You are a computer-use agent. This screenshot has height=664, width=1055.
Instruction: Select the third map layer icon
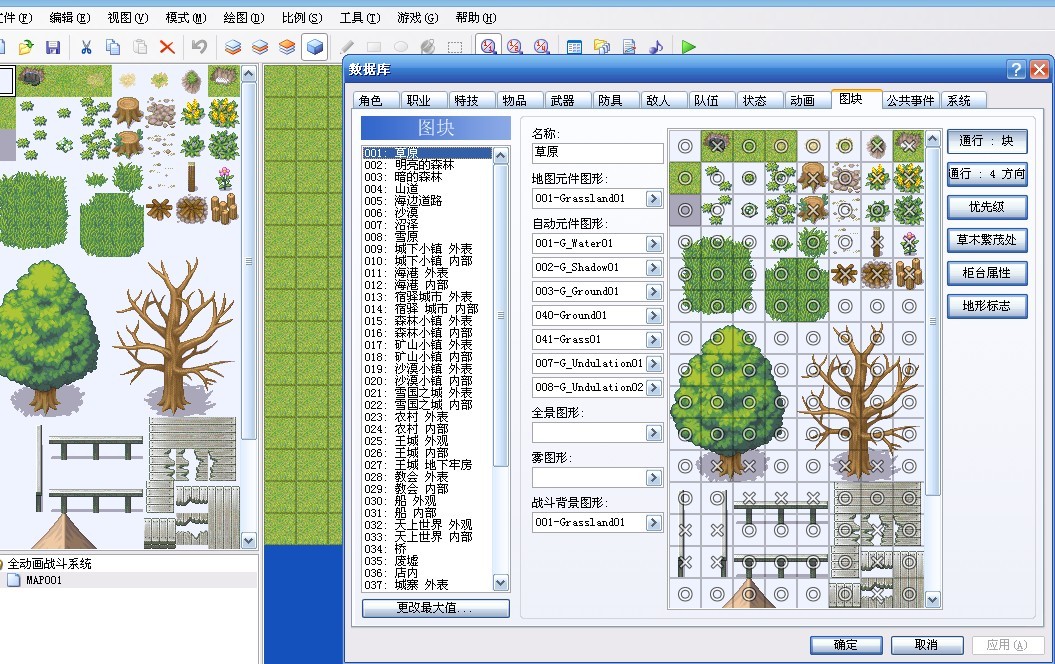pos(287,47)
